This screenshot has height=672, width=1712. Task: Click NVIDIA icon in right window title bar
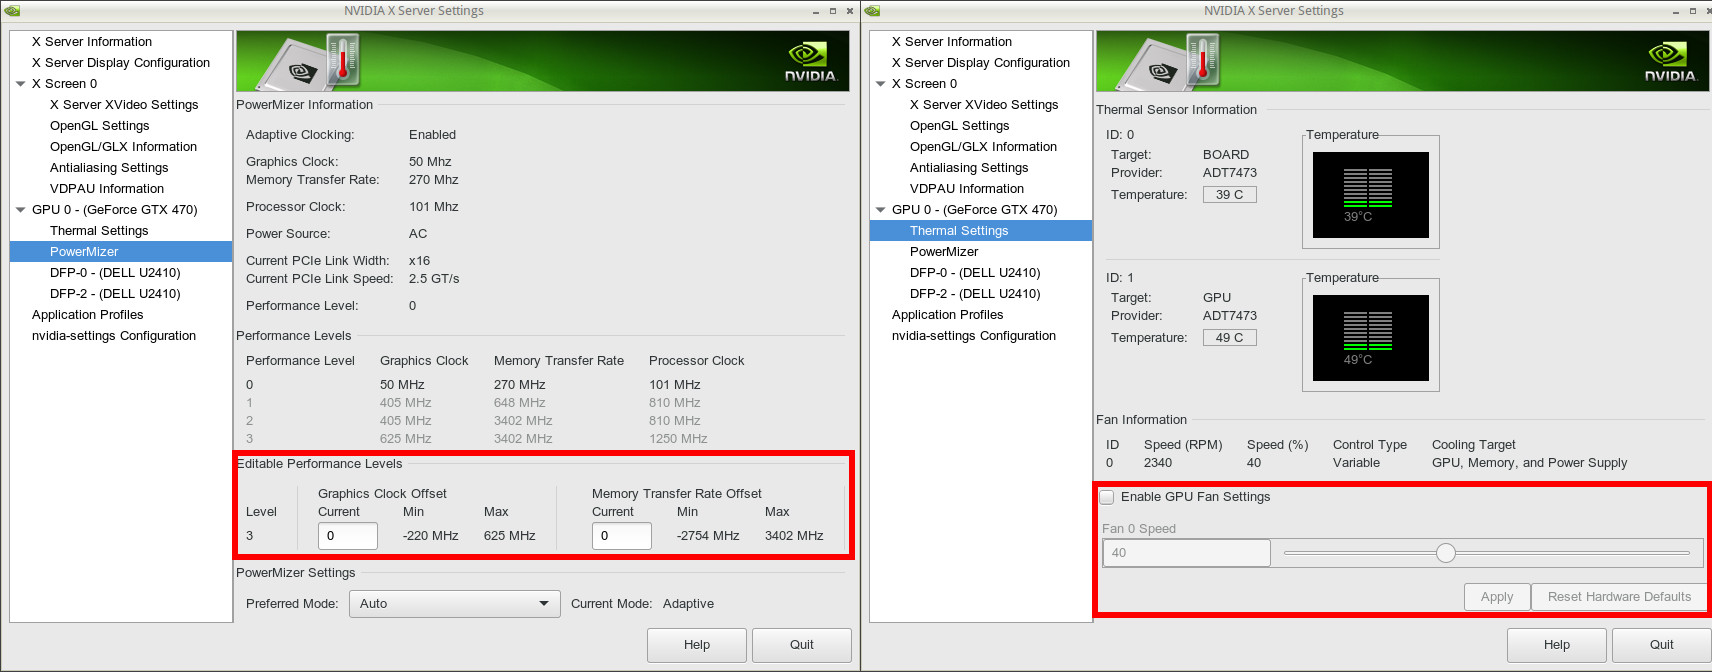pos(872,10)
